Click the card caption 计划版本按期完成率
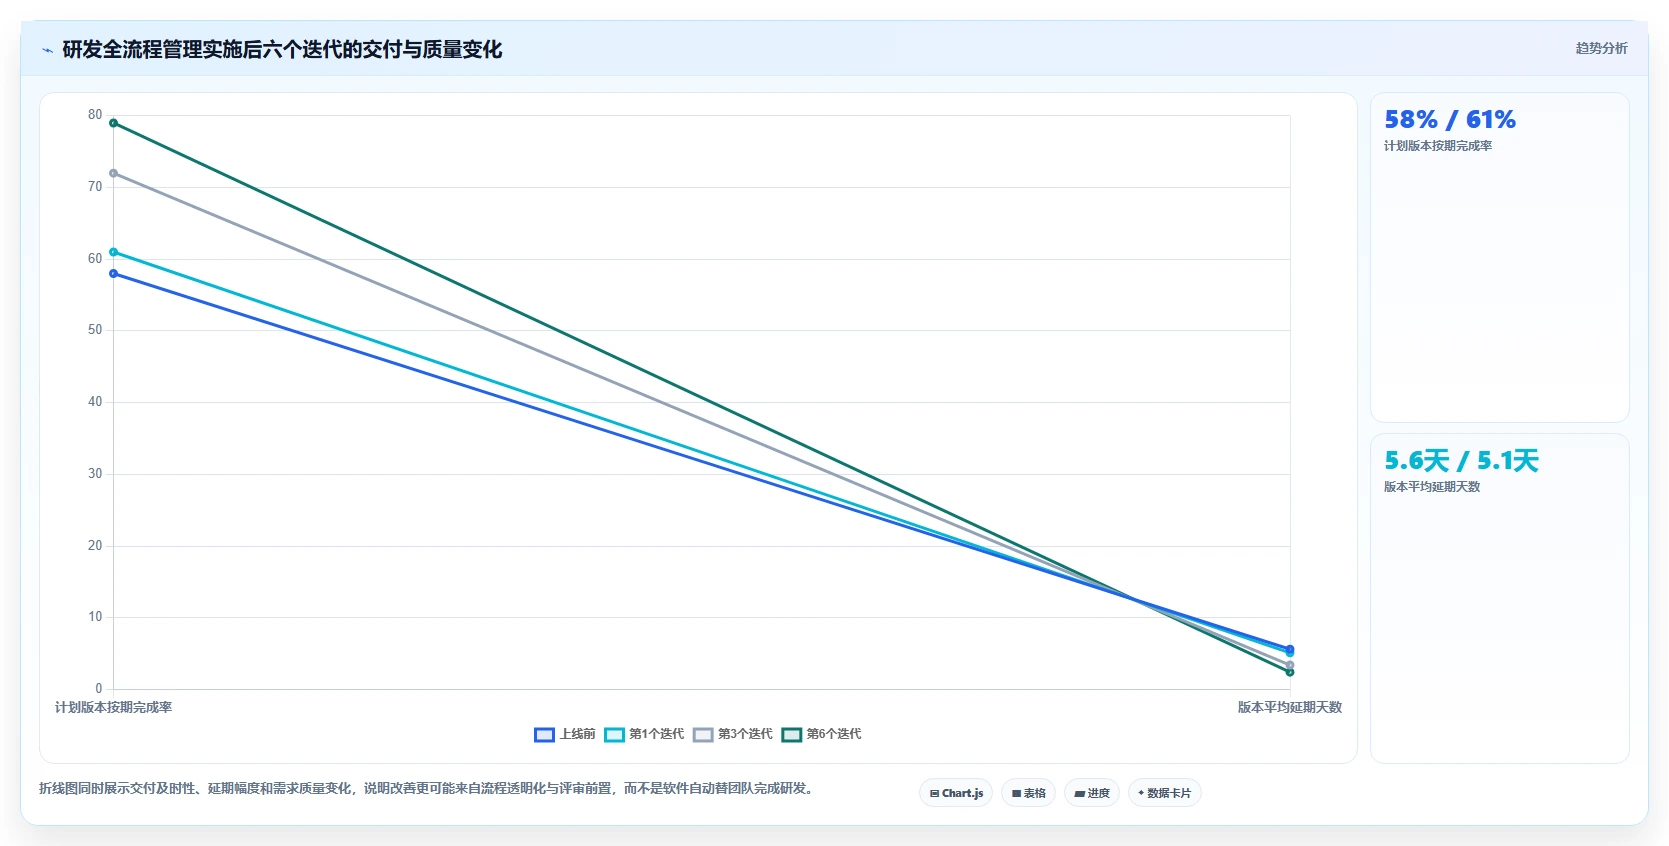The width and height of the screenshot is (1669, 846). pos(1438,146)
